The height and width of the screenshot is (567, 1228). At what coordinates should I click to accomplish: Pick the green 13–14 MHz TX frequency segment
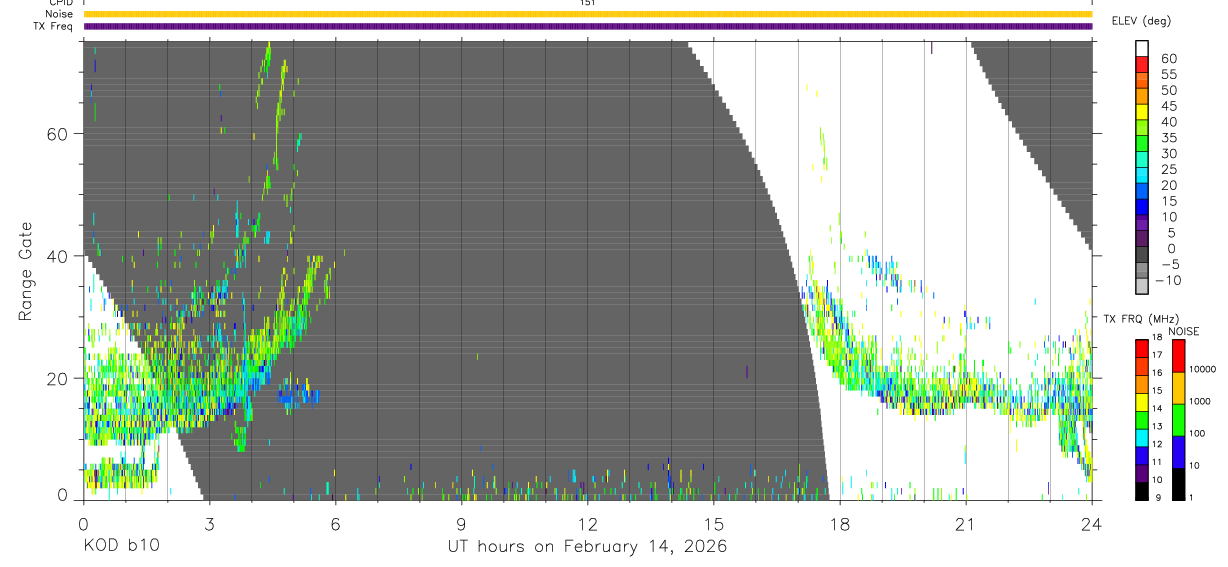[1142, 420]
